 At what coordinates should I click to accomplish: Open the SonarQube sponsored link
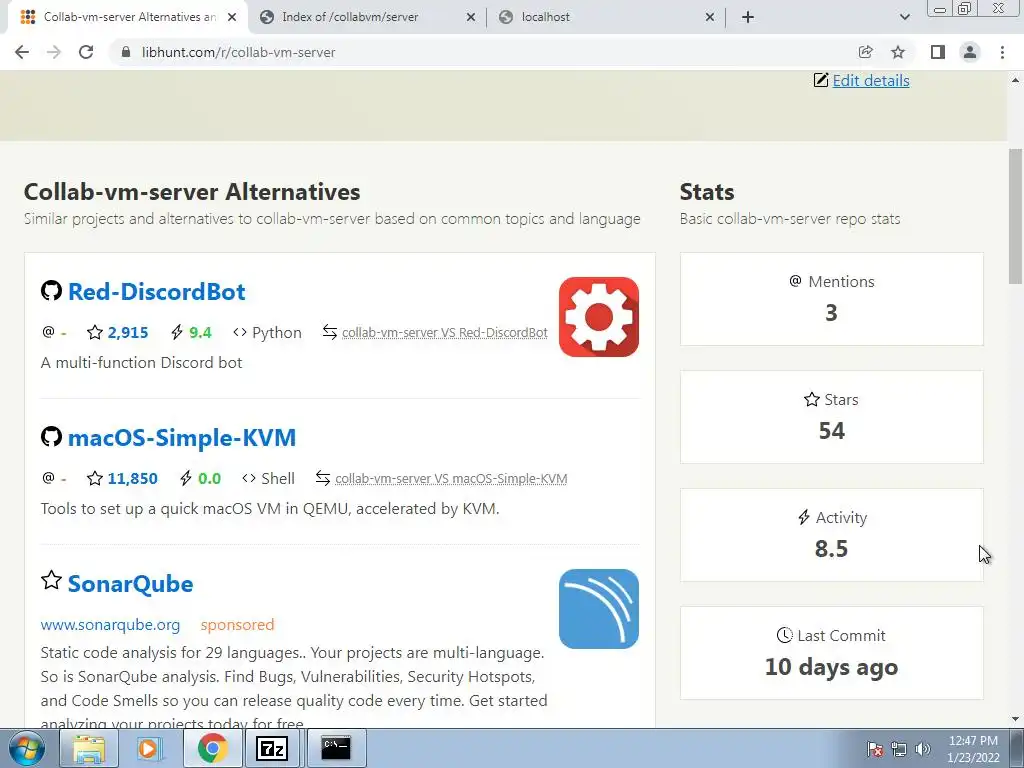click(131, 584)
